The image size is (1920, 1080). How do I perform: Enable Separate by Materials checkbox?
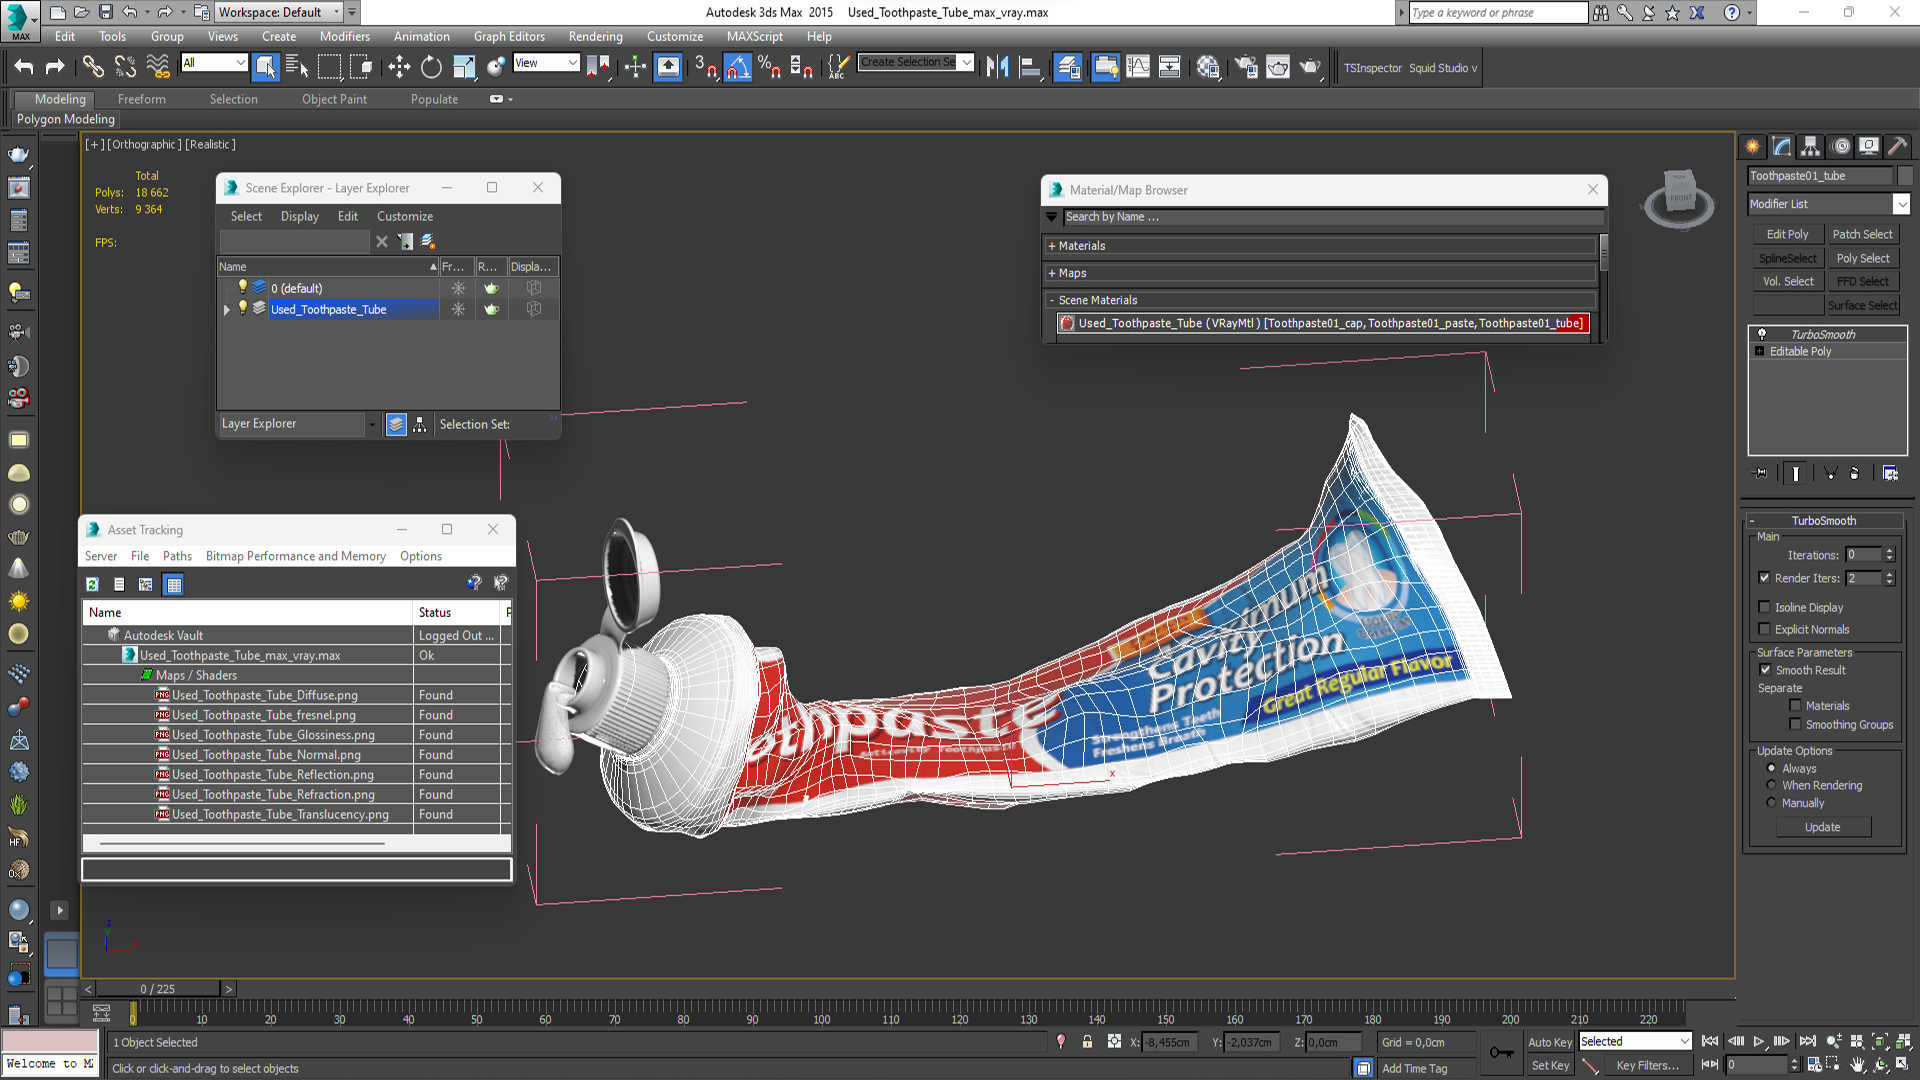pos(1795,705)
